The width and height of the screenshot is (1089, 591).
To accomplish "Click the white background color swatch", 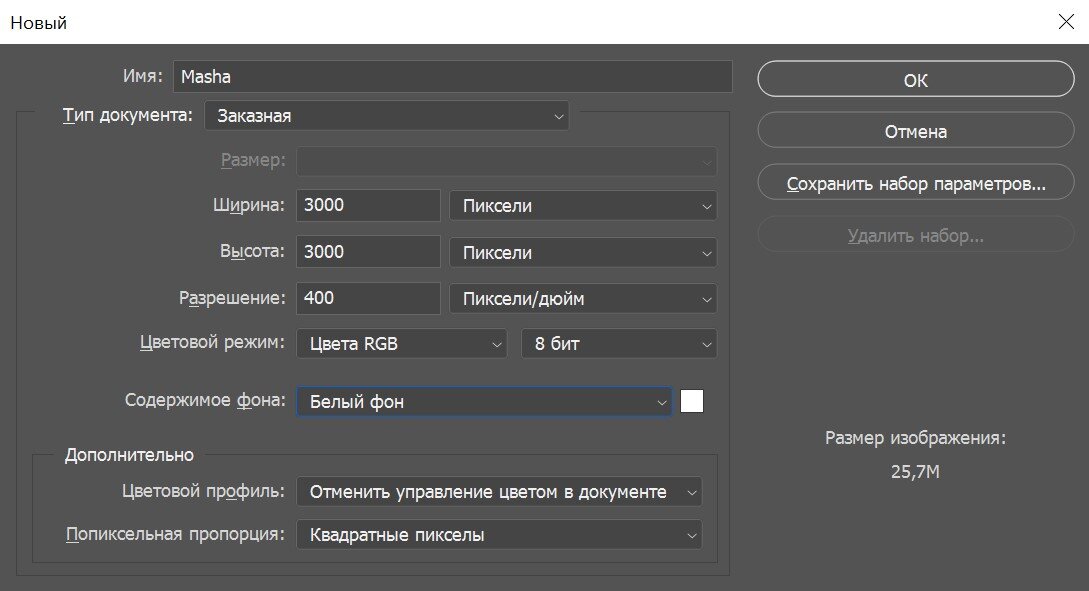I will (692, 401).
